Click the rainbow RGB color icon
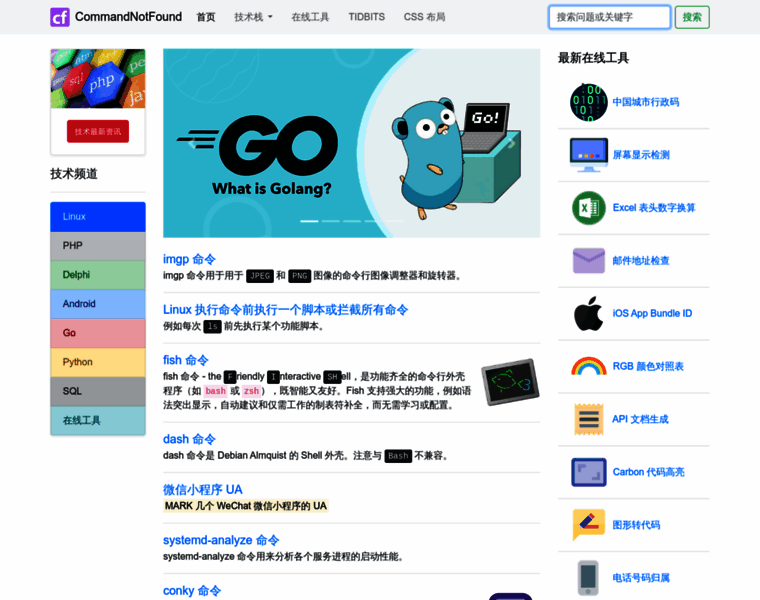760x600 pixels. click(588, 366)
